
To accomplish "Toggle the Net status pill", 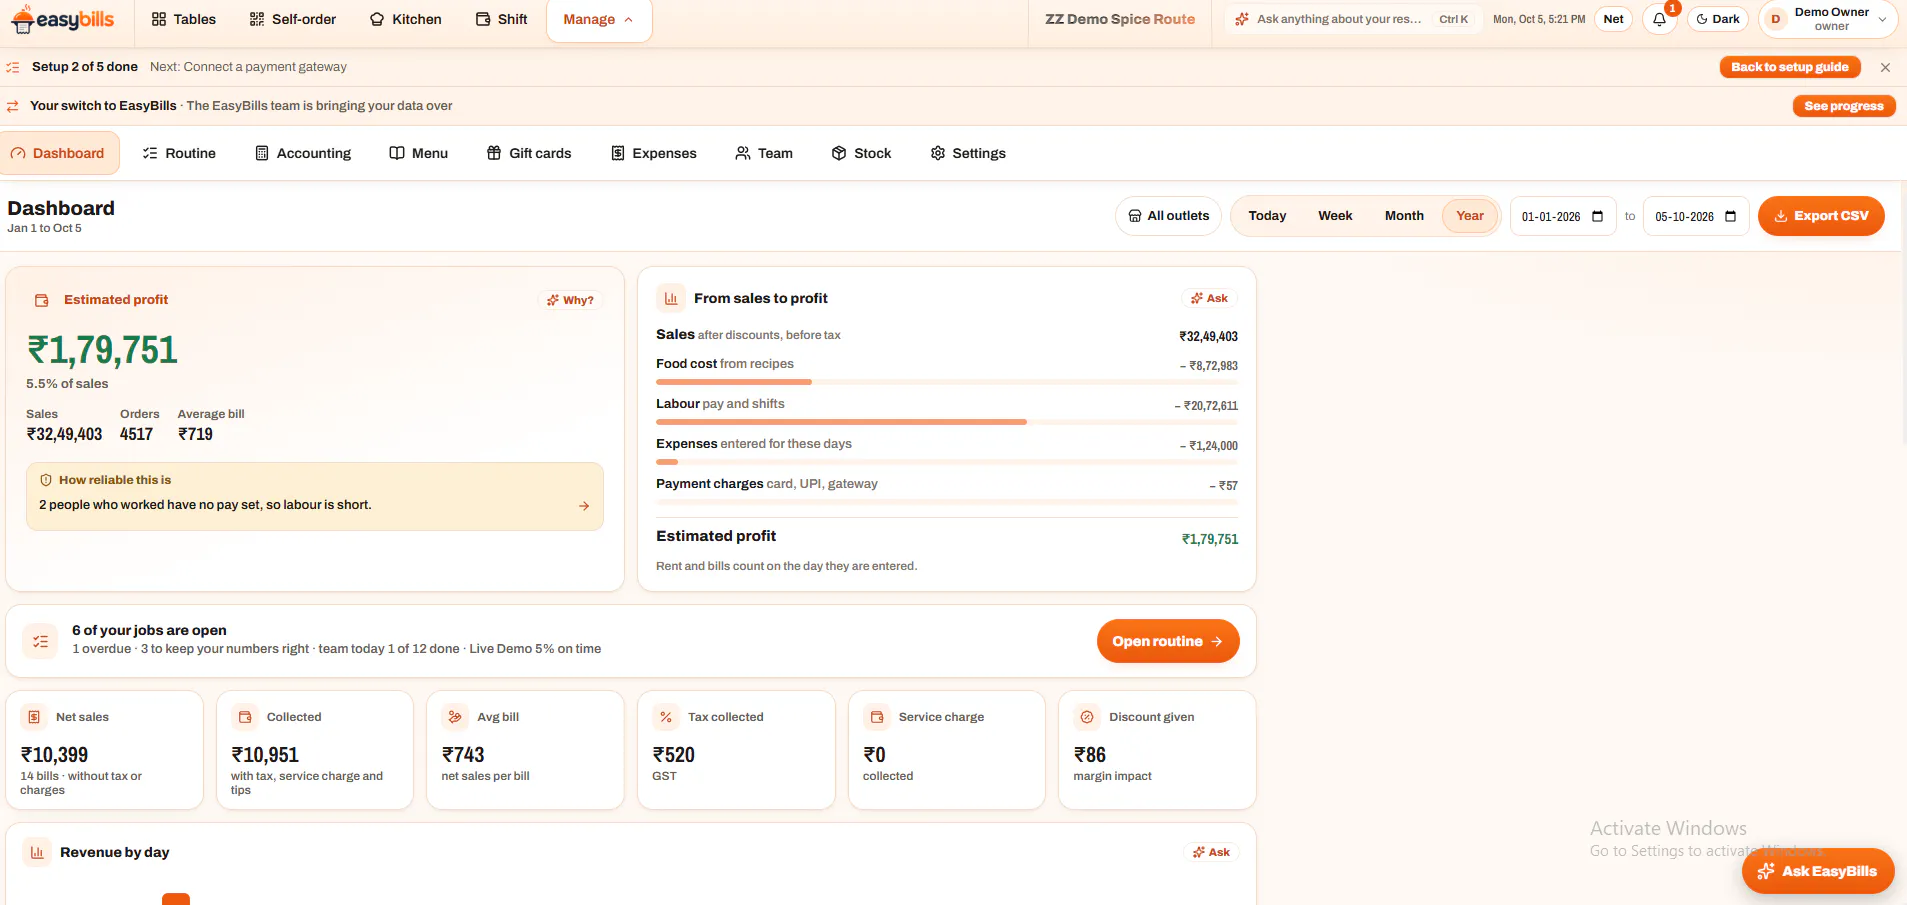I will coord(1613,19).
